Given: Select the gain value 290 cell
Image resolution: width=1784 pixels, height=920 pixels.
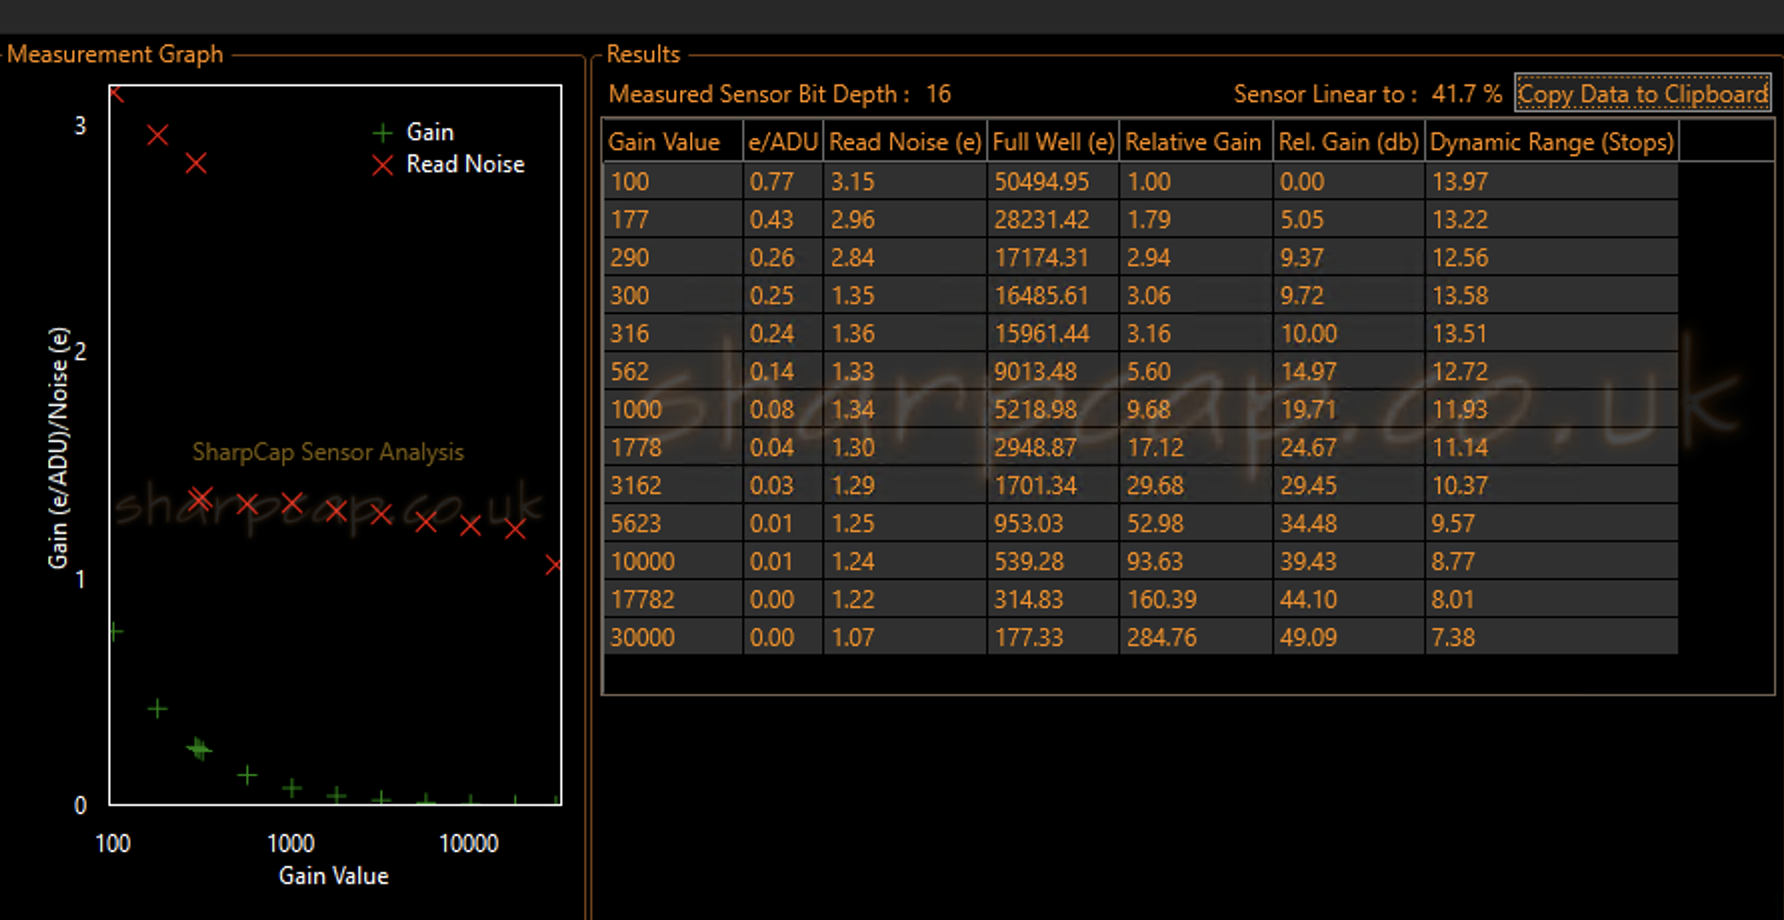Looking at the screenshot, I should tap(673, 257).
